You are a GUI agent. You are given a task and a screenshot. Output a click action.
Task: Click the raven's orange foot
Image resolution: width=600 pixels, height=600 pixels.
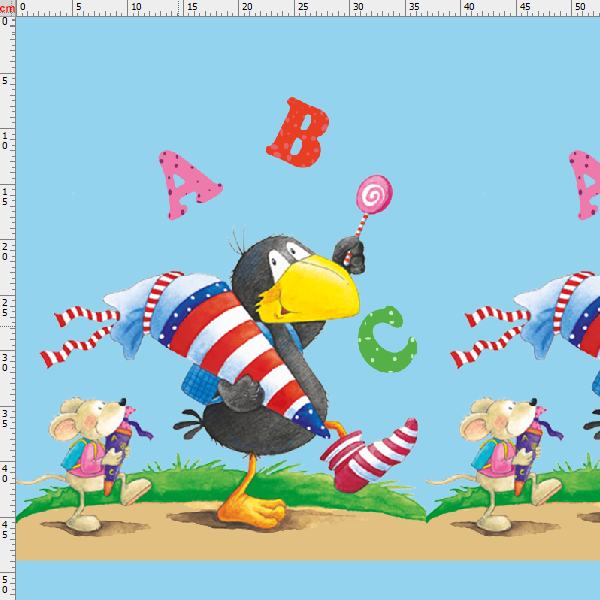(248, 507)
